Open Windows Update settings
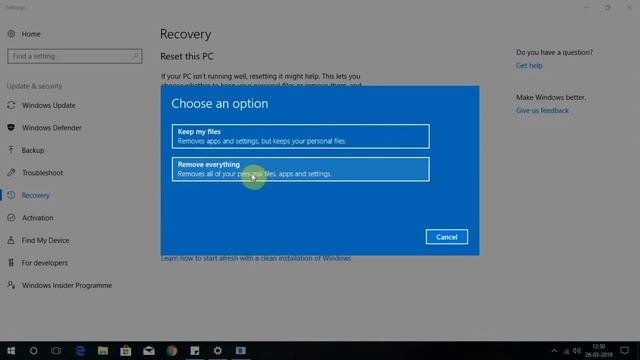Viewport: 640px width, 360px height. 49,105
